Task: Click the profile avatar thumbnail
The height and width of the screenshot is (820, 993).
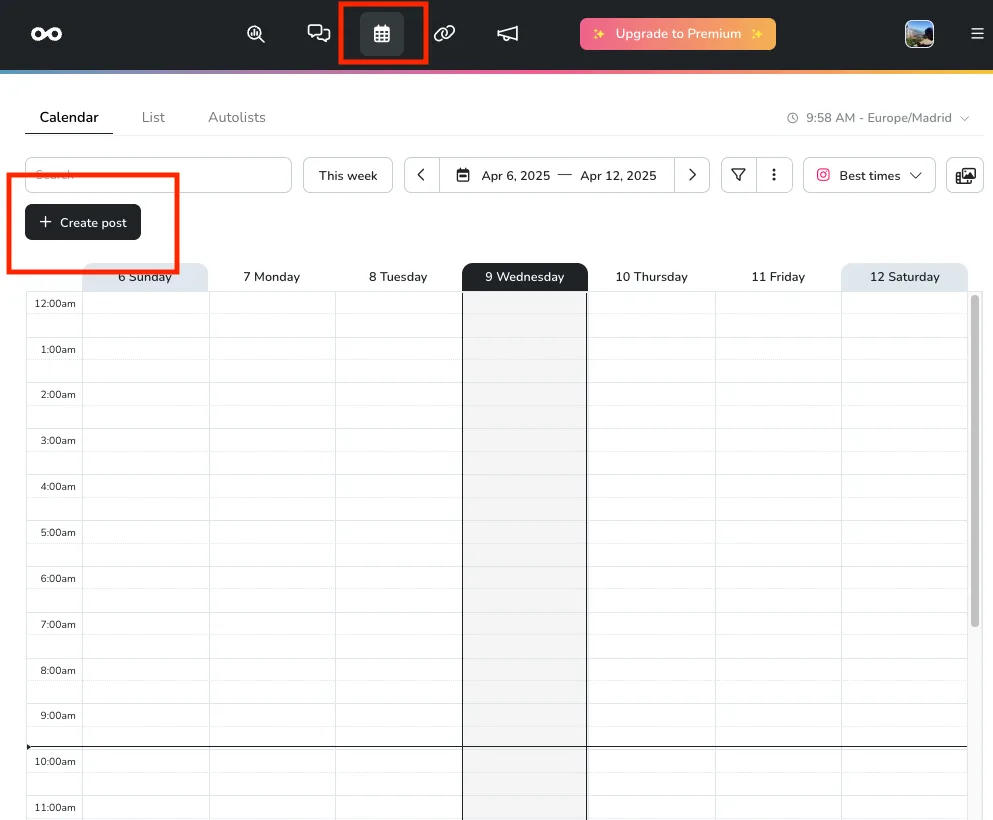Action: pyautogui.click(x=919, y=33)
